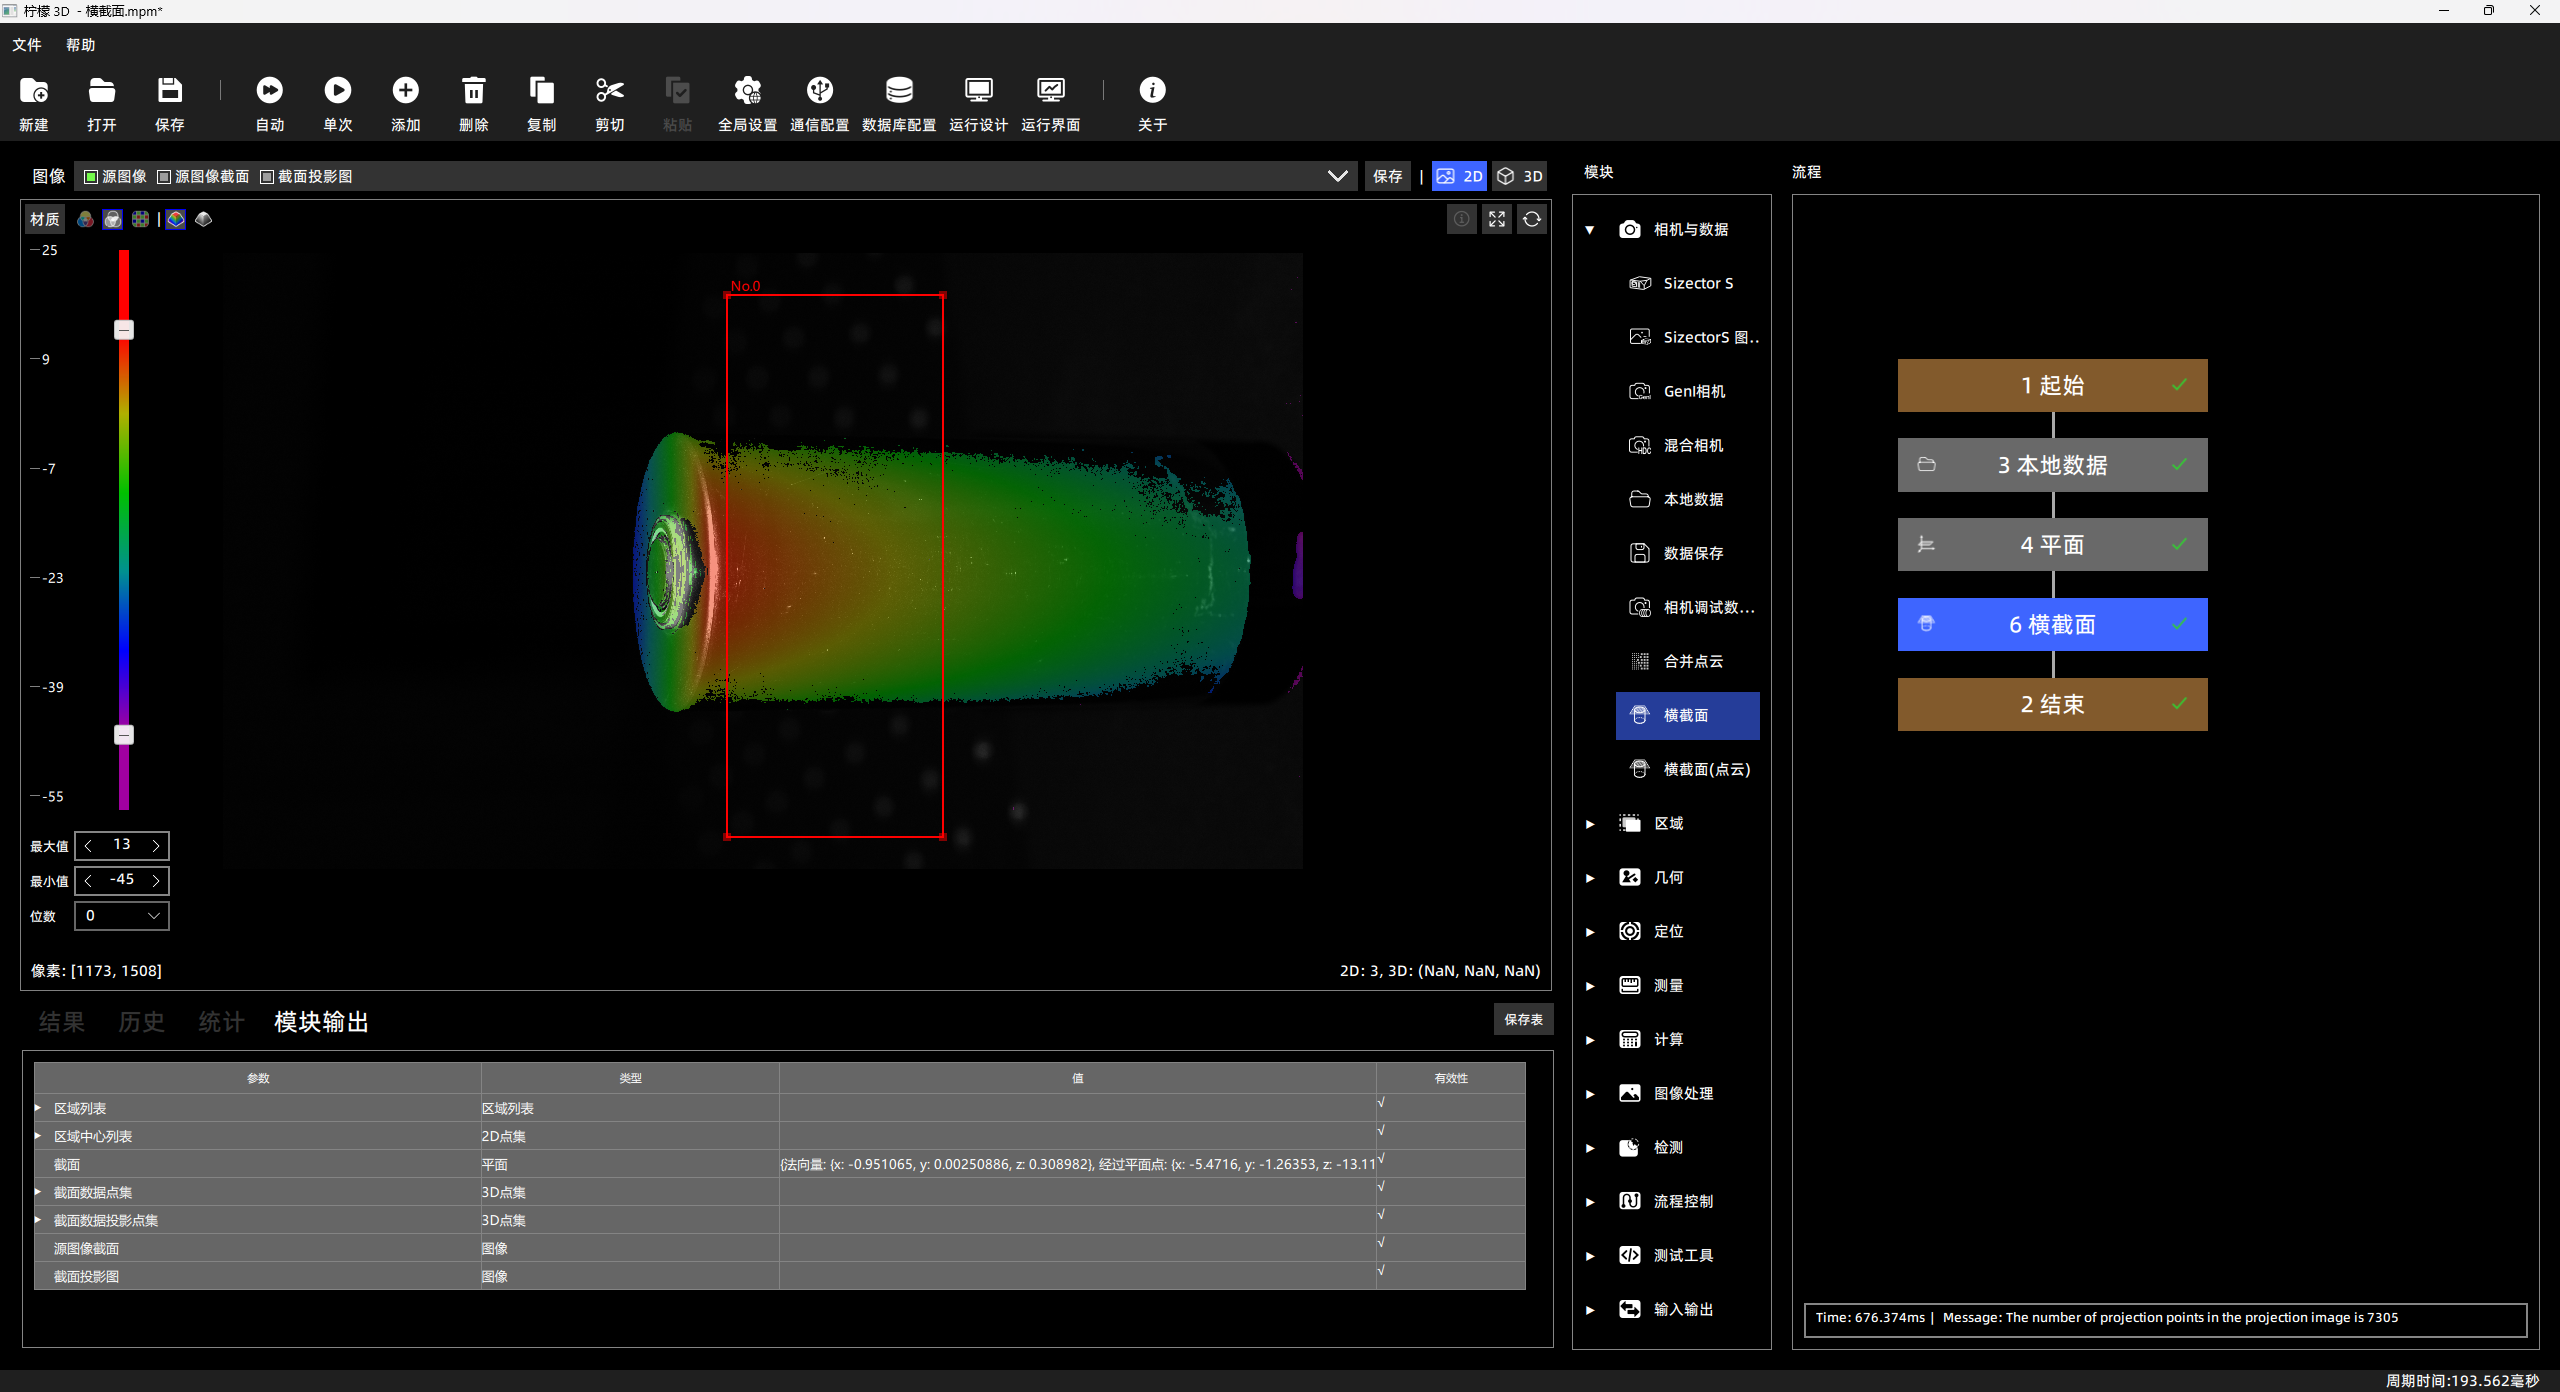This screenshot has height=1392, width=2560.
Task: Select Sizector S camera module
Action: pyautogui.click(x=1688, y=283)
